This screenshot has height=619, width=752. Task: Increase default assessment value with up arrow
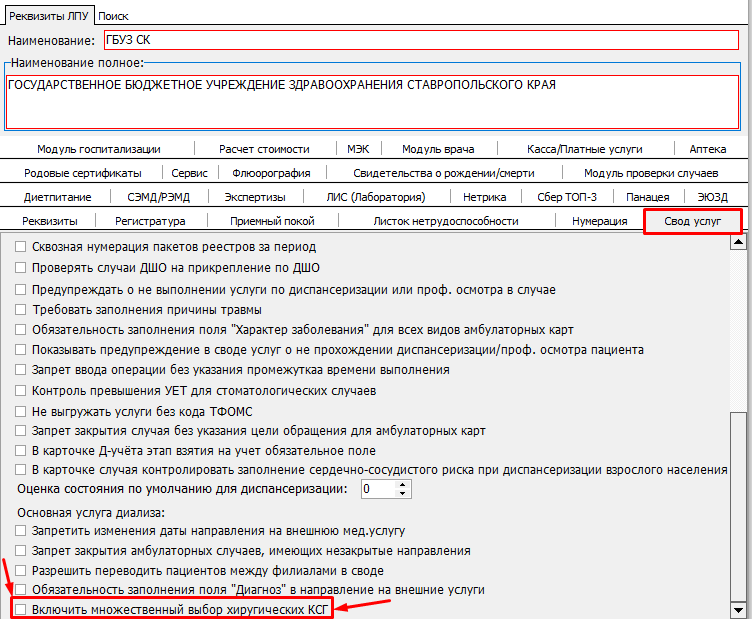(x=404, y=484)
